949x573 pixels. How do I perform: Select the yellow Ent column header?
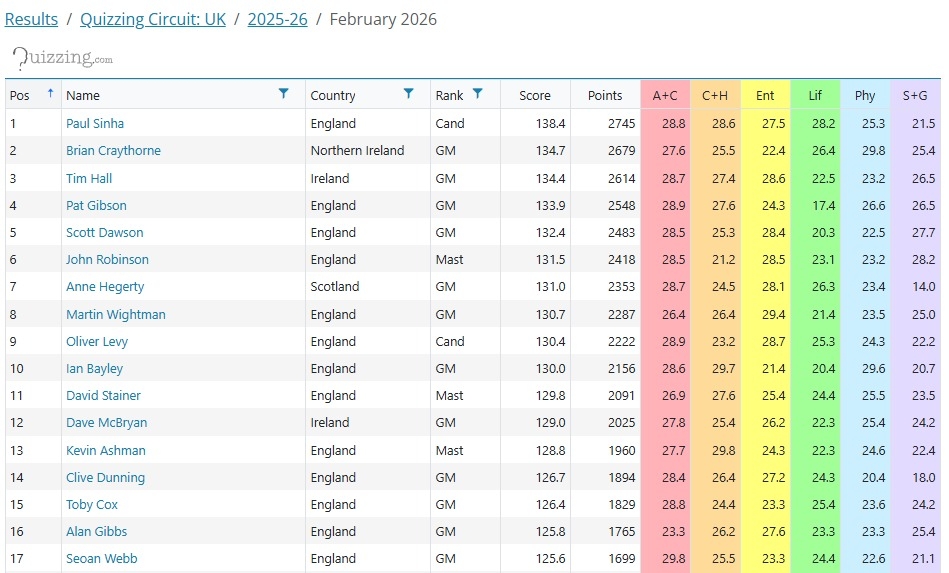[765, 96]
